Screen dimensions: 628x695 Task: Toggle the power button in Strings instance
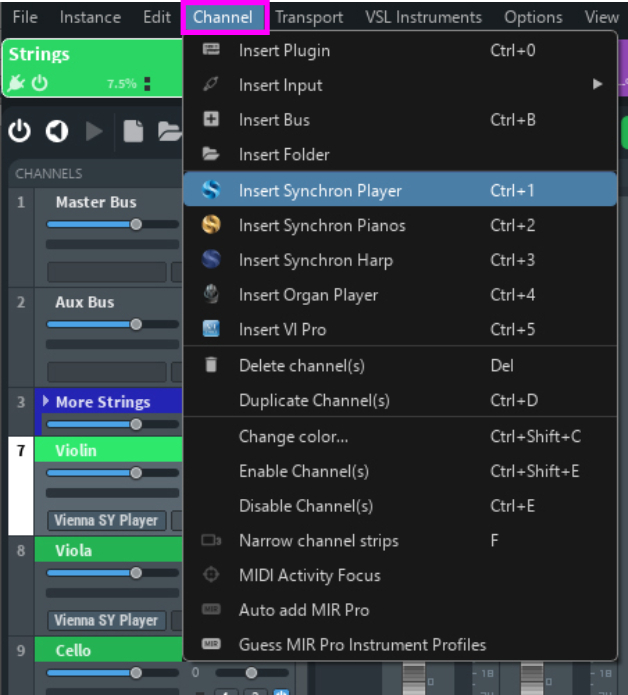click(x=40, y=84)
